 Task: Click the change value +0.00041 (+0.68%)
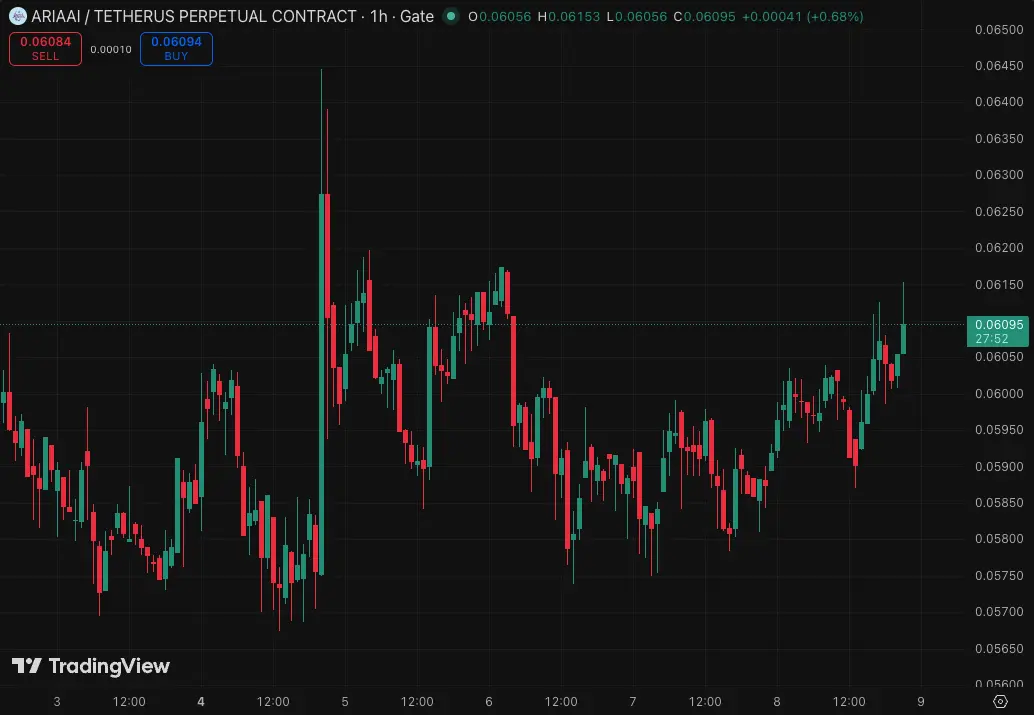(x=803, y=16)
